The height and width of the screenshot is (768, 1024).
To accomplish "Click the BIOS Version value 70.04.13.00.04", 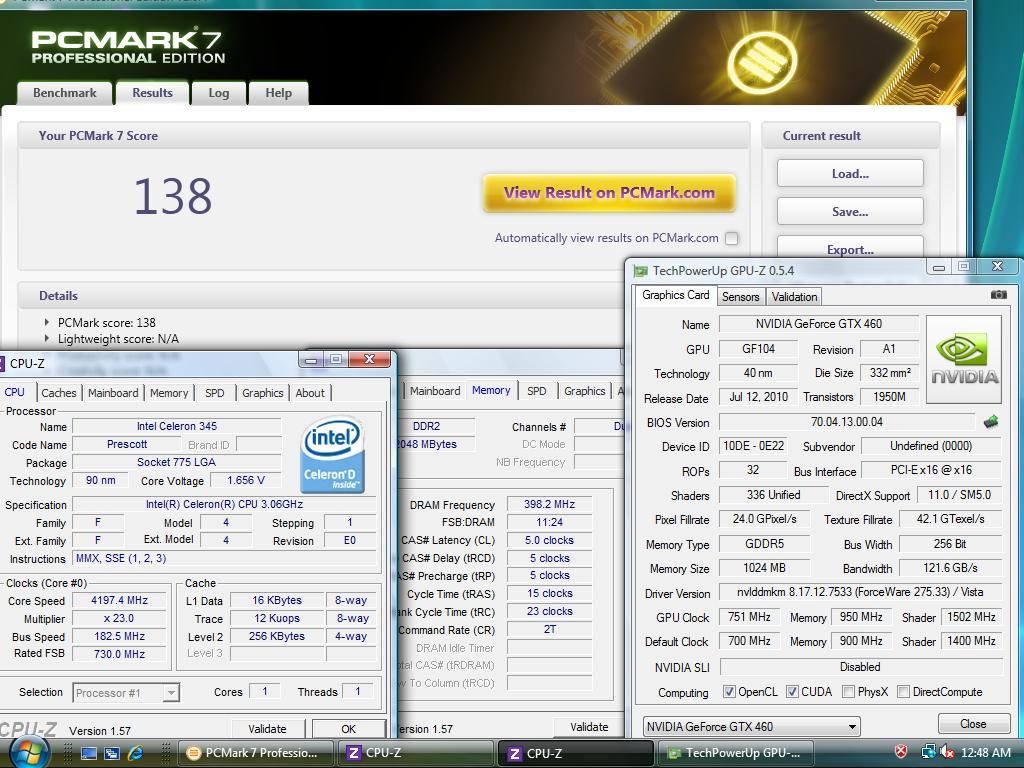I will (846, 422).
